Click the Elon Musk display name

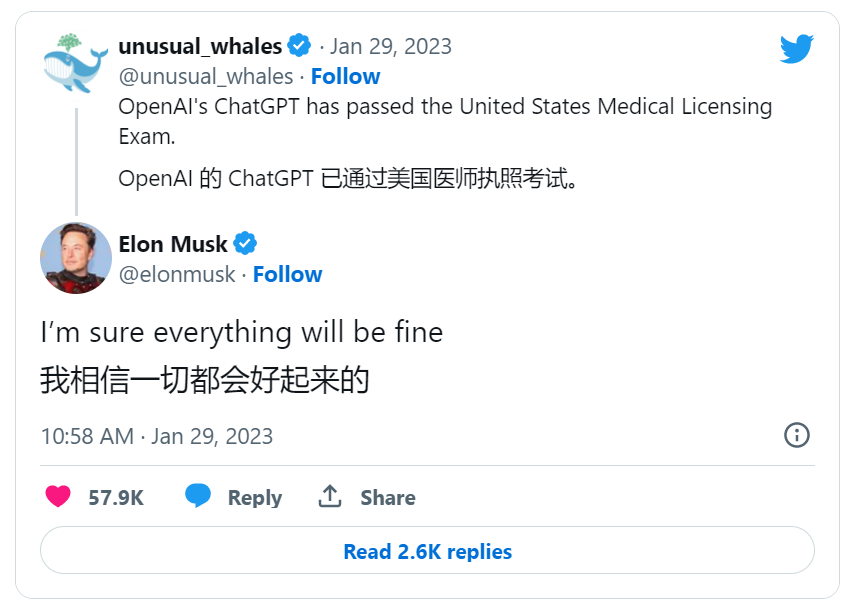pyautogui.click(x=172, y=244)
